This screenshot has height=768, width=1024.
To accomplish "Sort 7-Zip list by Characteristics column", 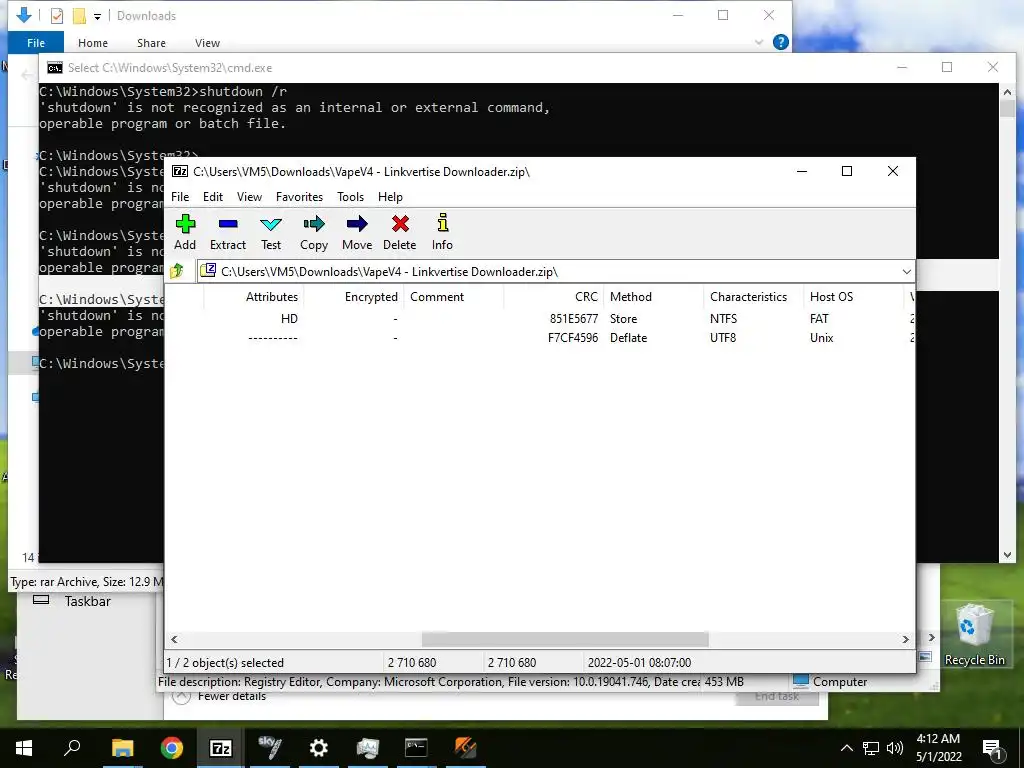I will [x=754, y=296].
